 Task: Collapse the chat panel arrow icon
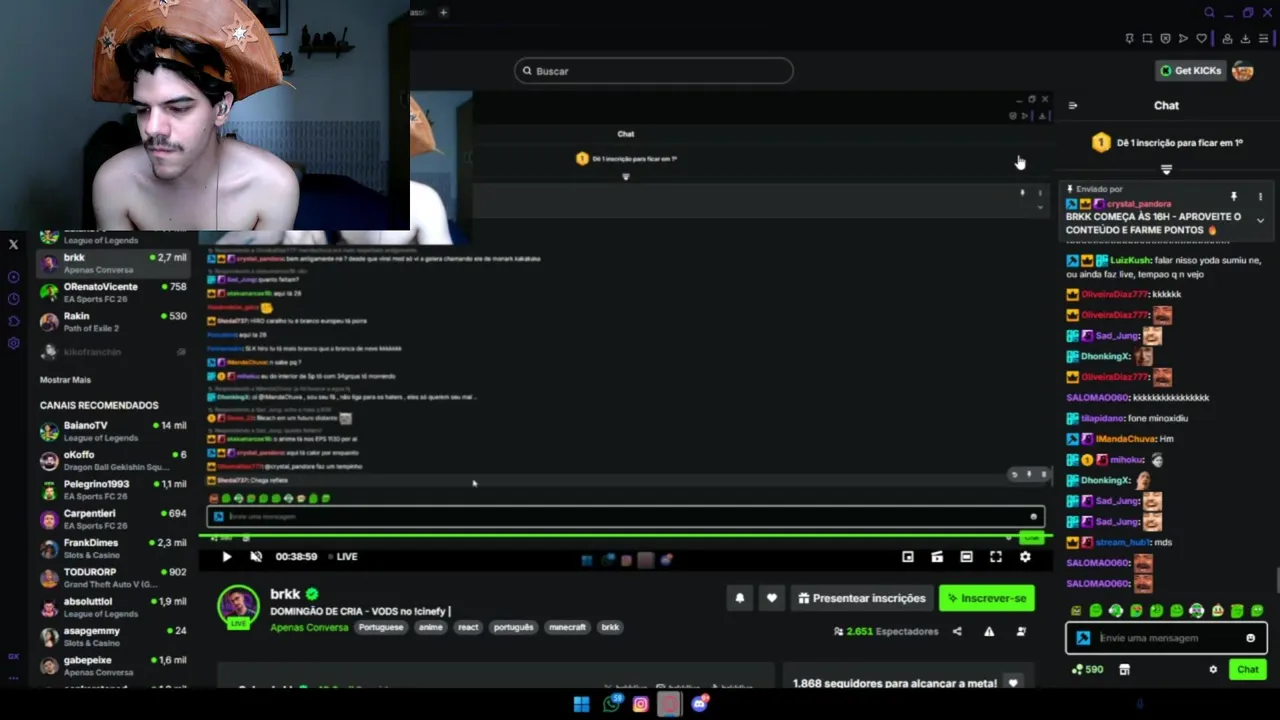pyautogui.click(x=1073, y=105)
